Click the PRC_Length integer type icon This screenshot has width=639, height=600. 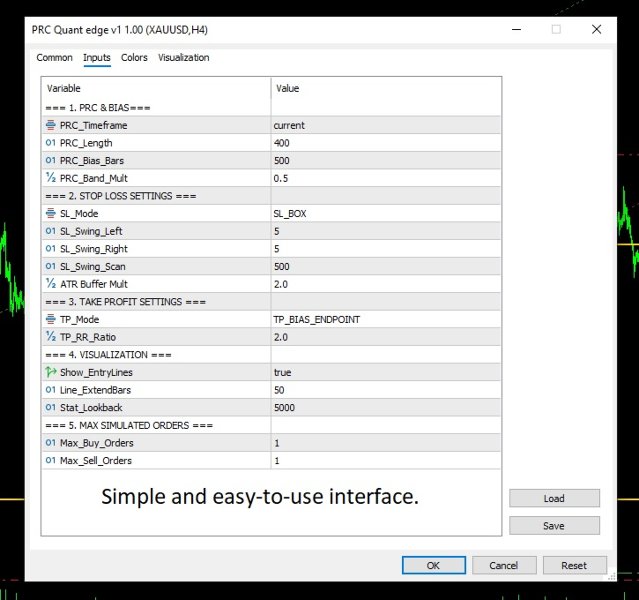50,143
